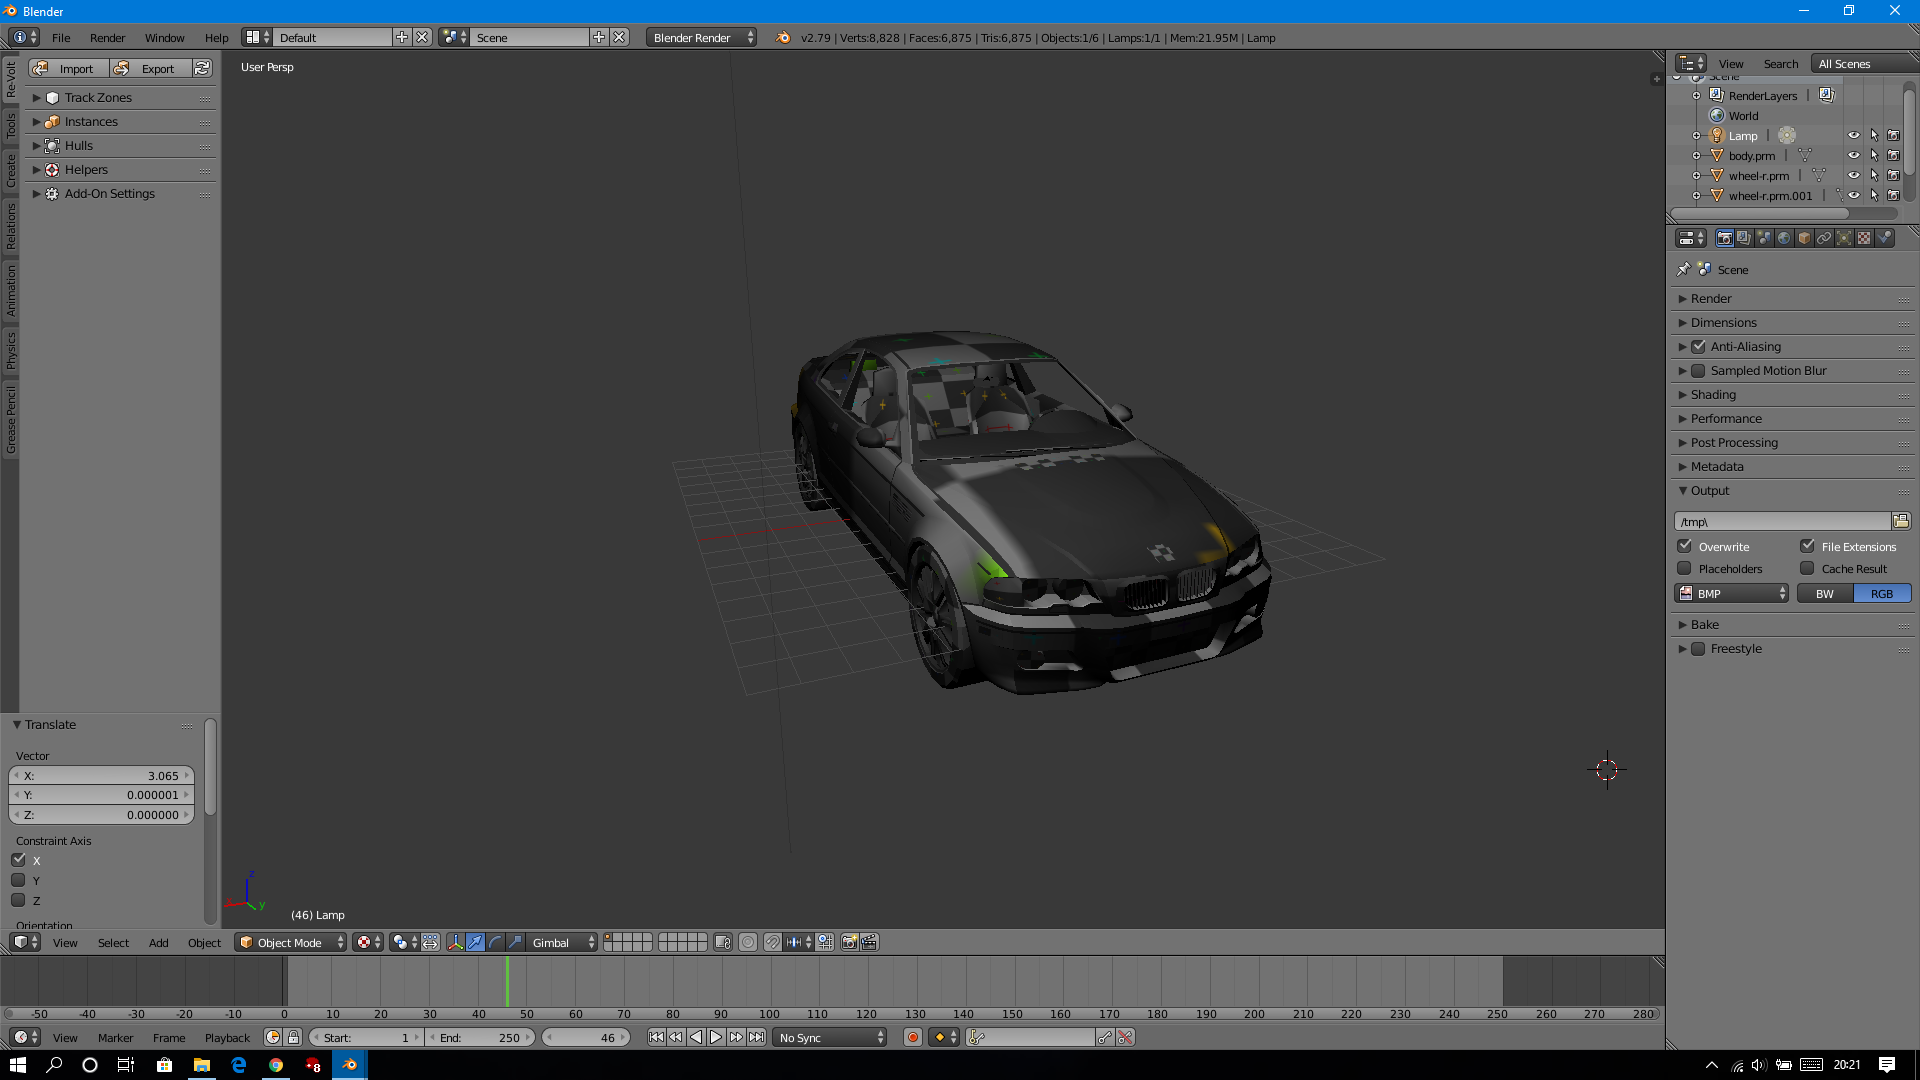Open the BMP file format dropdown
Screen dimensions: 1920x1080
click(x=1732, y=593)
